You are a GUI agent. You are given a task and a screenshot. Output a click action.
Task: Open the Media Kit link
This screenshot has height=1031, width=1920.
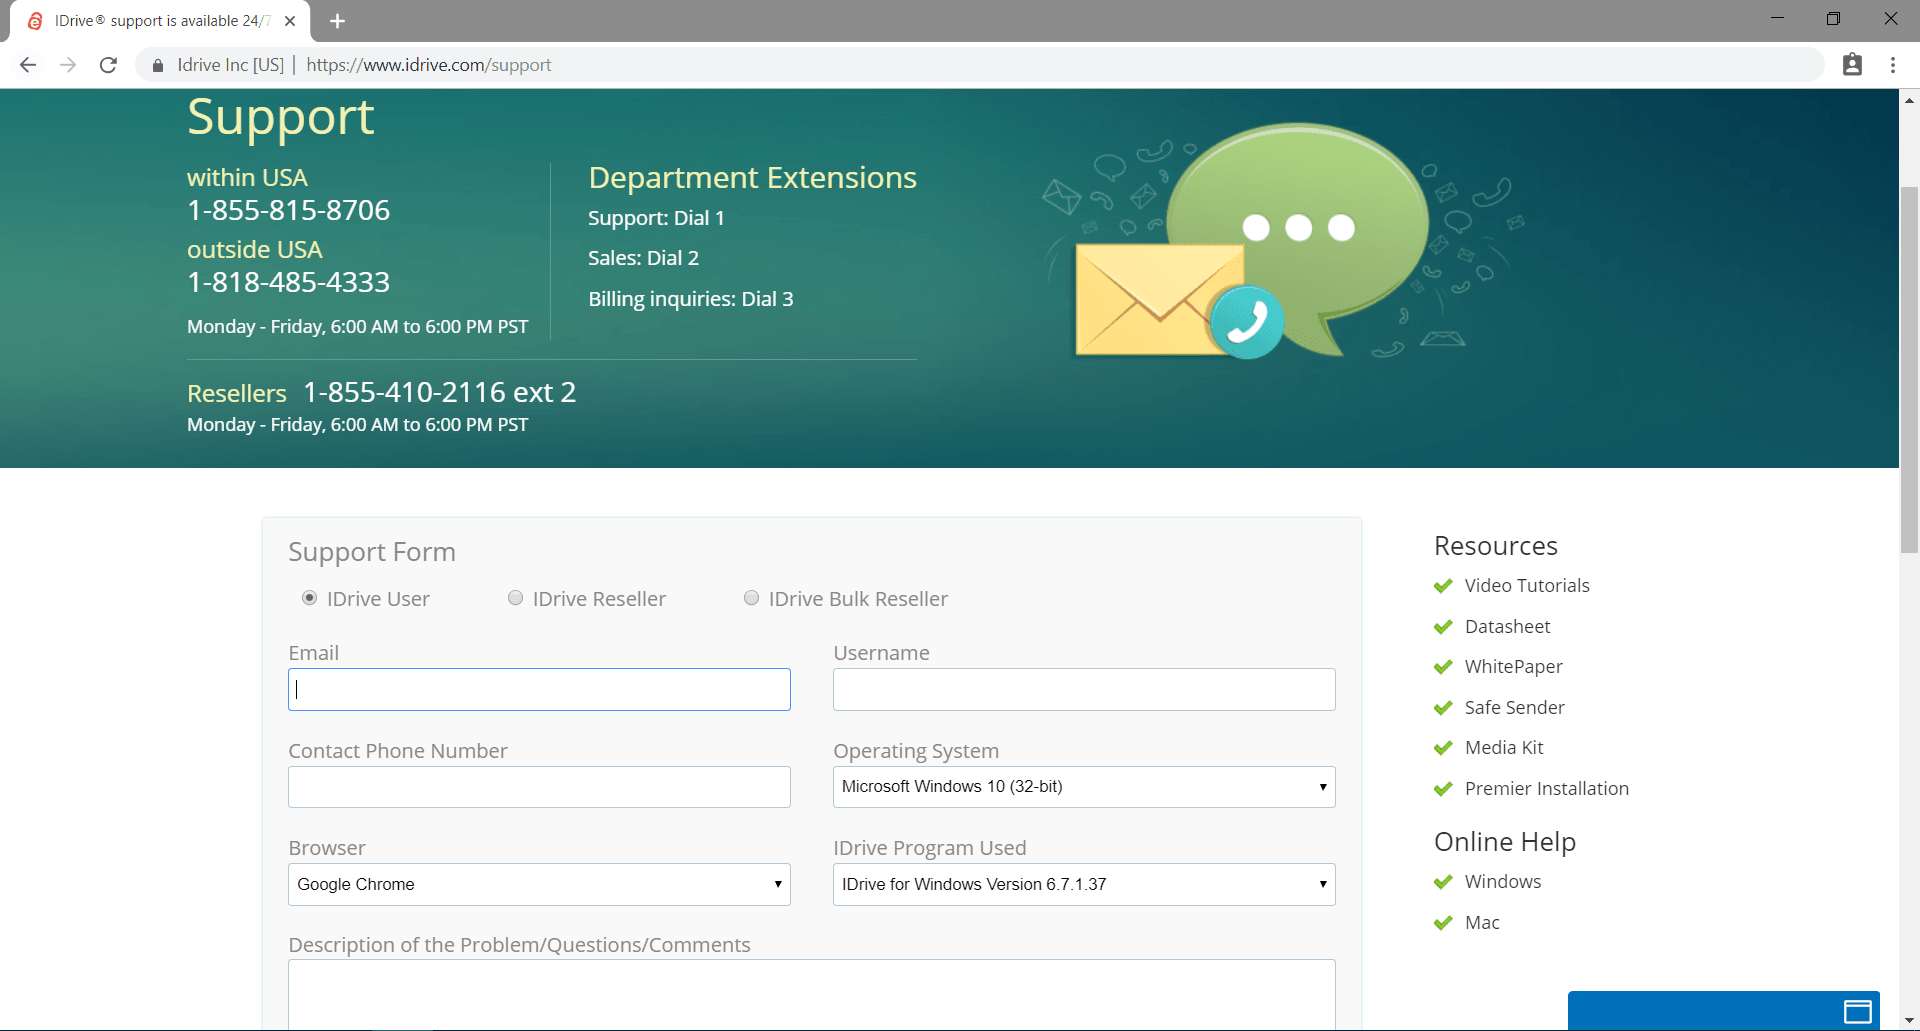click(x=1504, y=748)
